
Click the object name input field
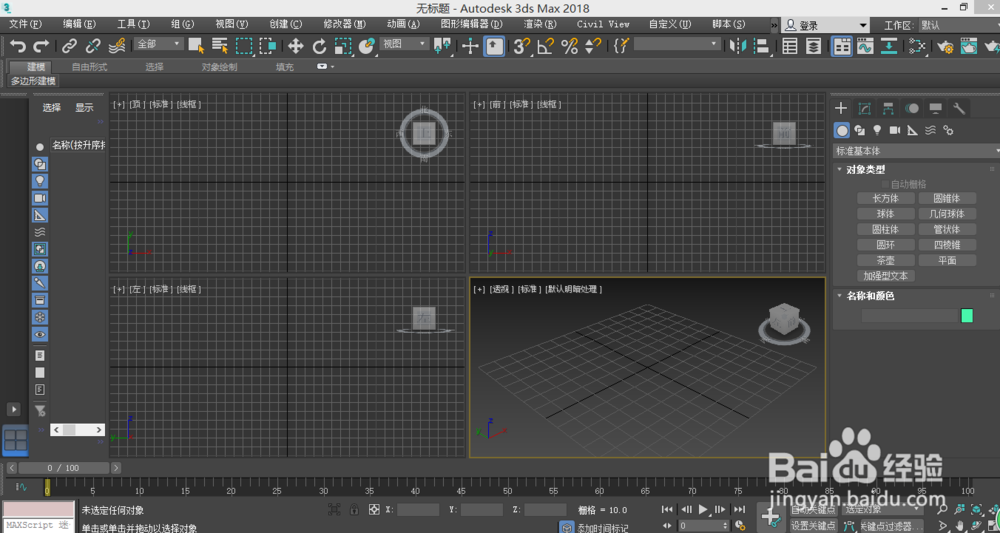(x=910, y=316)
